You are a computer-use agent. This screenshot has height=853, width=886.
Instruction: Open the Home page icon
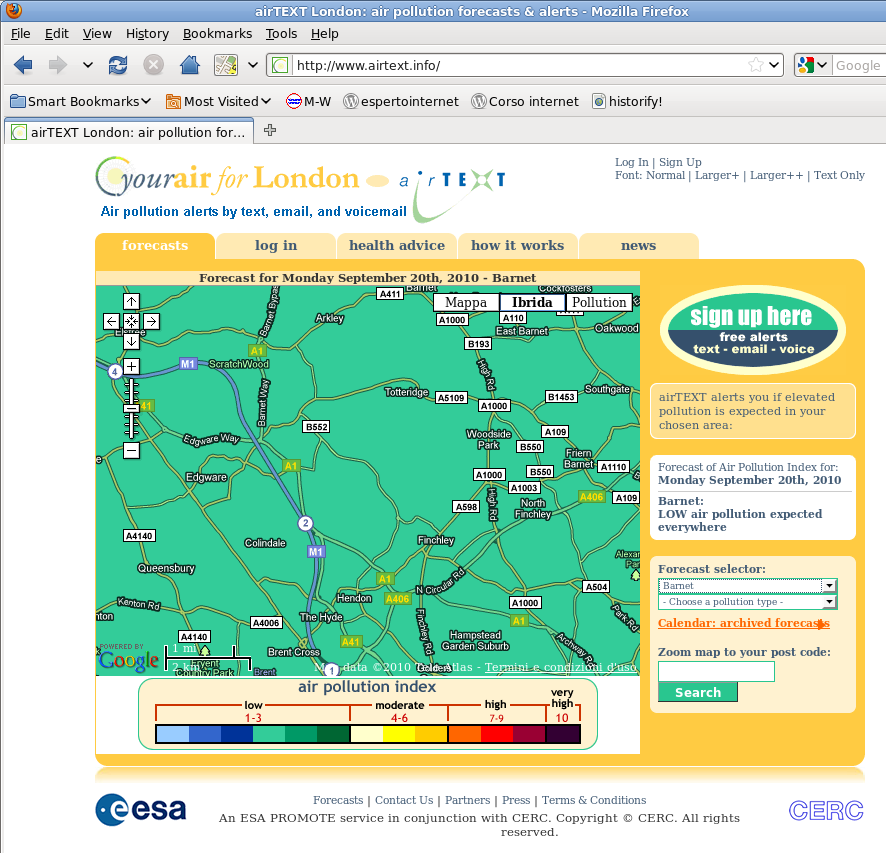(190, 65)
